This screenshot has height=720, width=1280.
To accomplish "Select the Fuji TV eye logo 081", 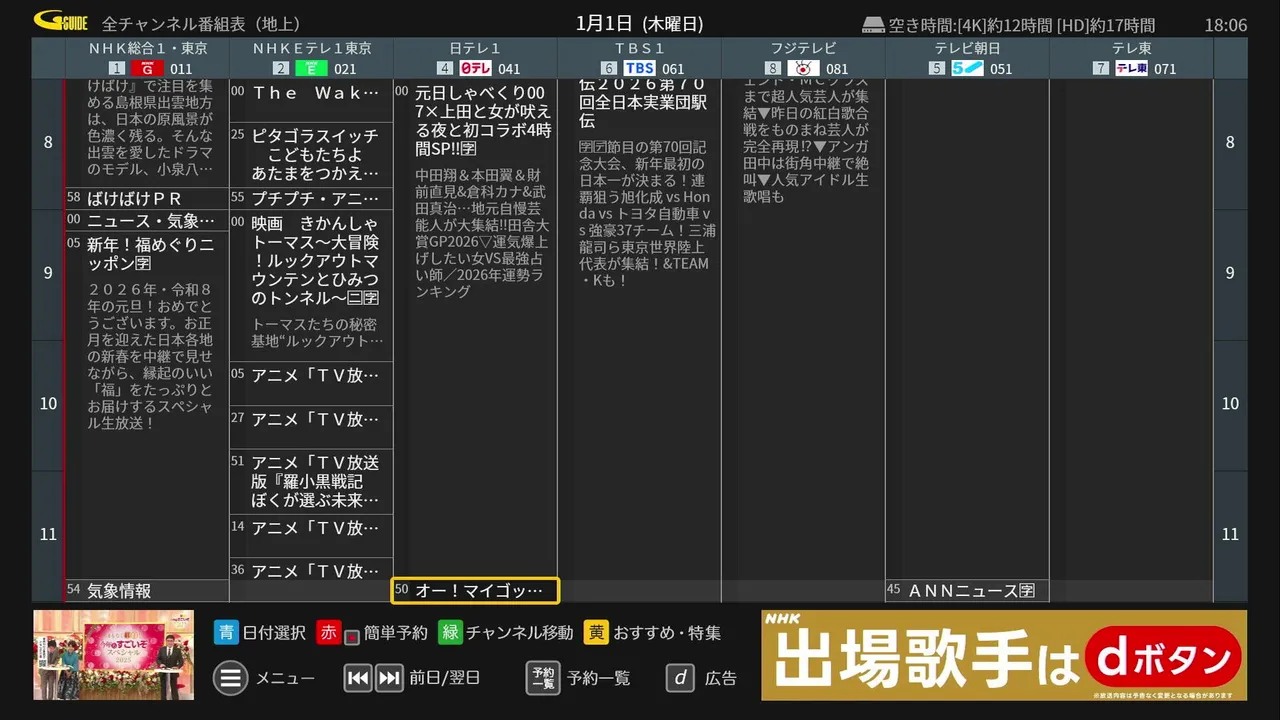I will (x=803, y=68).
